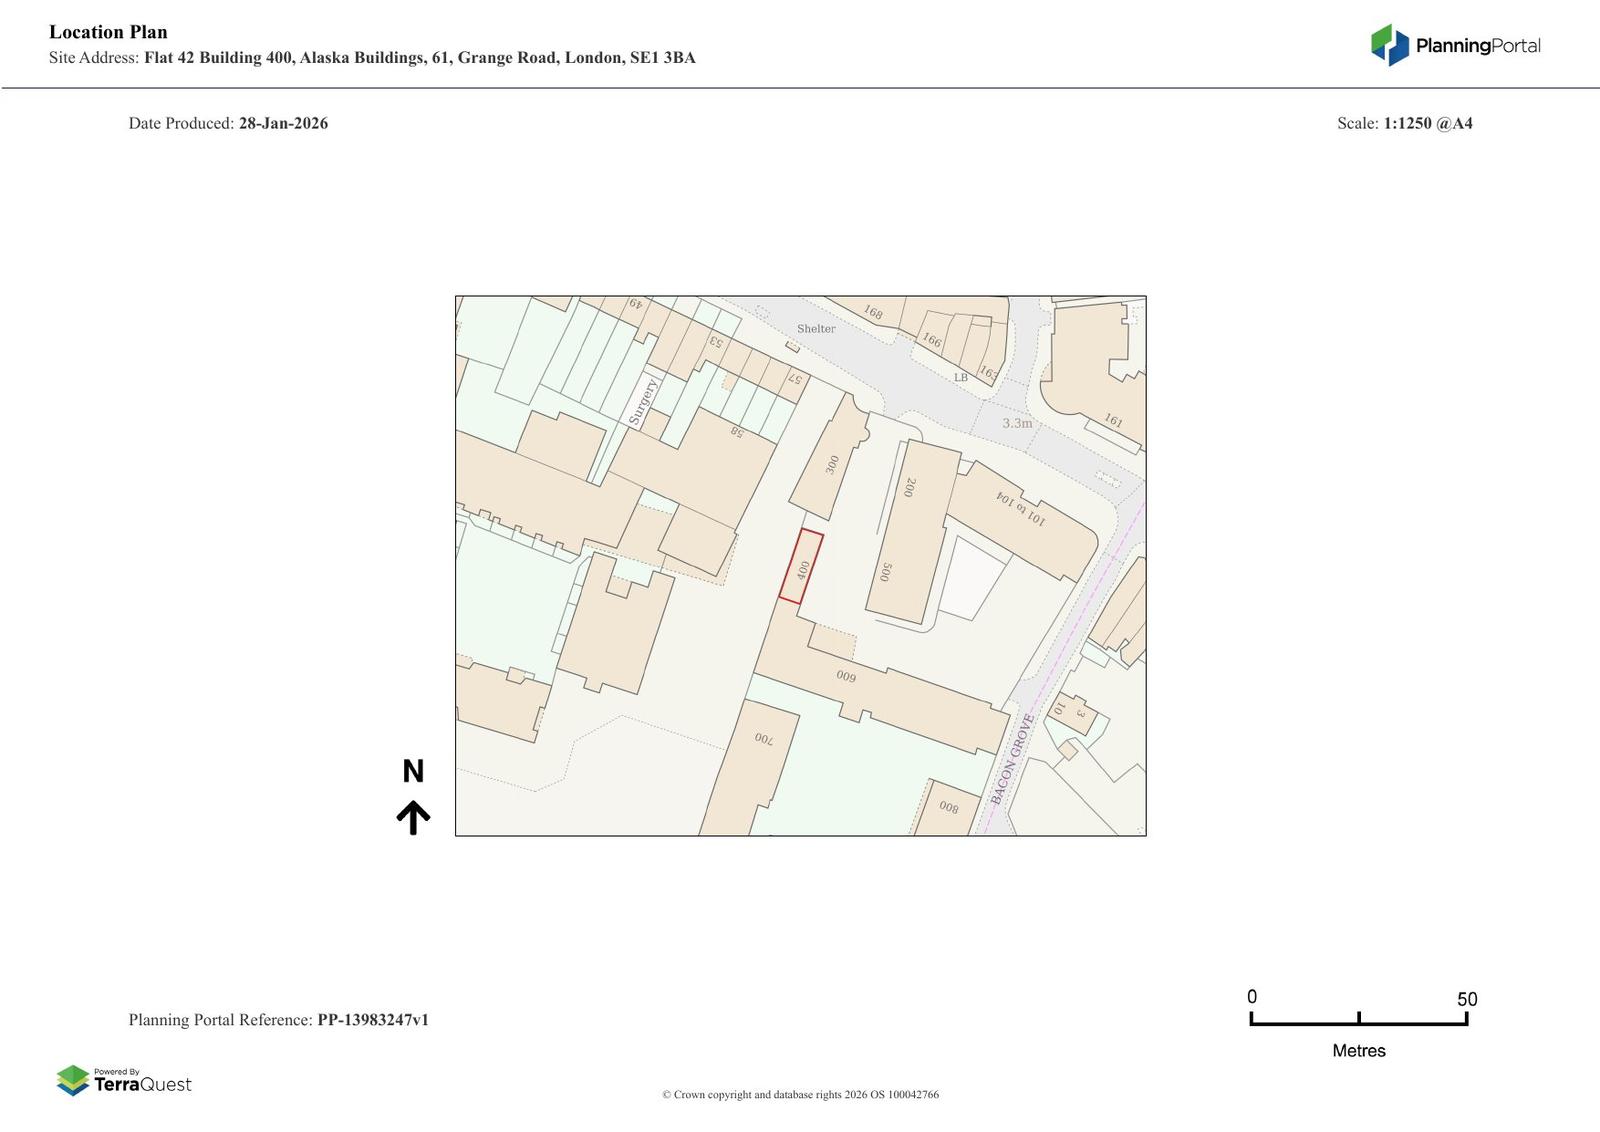Image resolution: width=1600 pixels, height=1132 pixels.
Task: Click the scale value 1:1250 @A4
Action: tap(1427, 124)
